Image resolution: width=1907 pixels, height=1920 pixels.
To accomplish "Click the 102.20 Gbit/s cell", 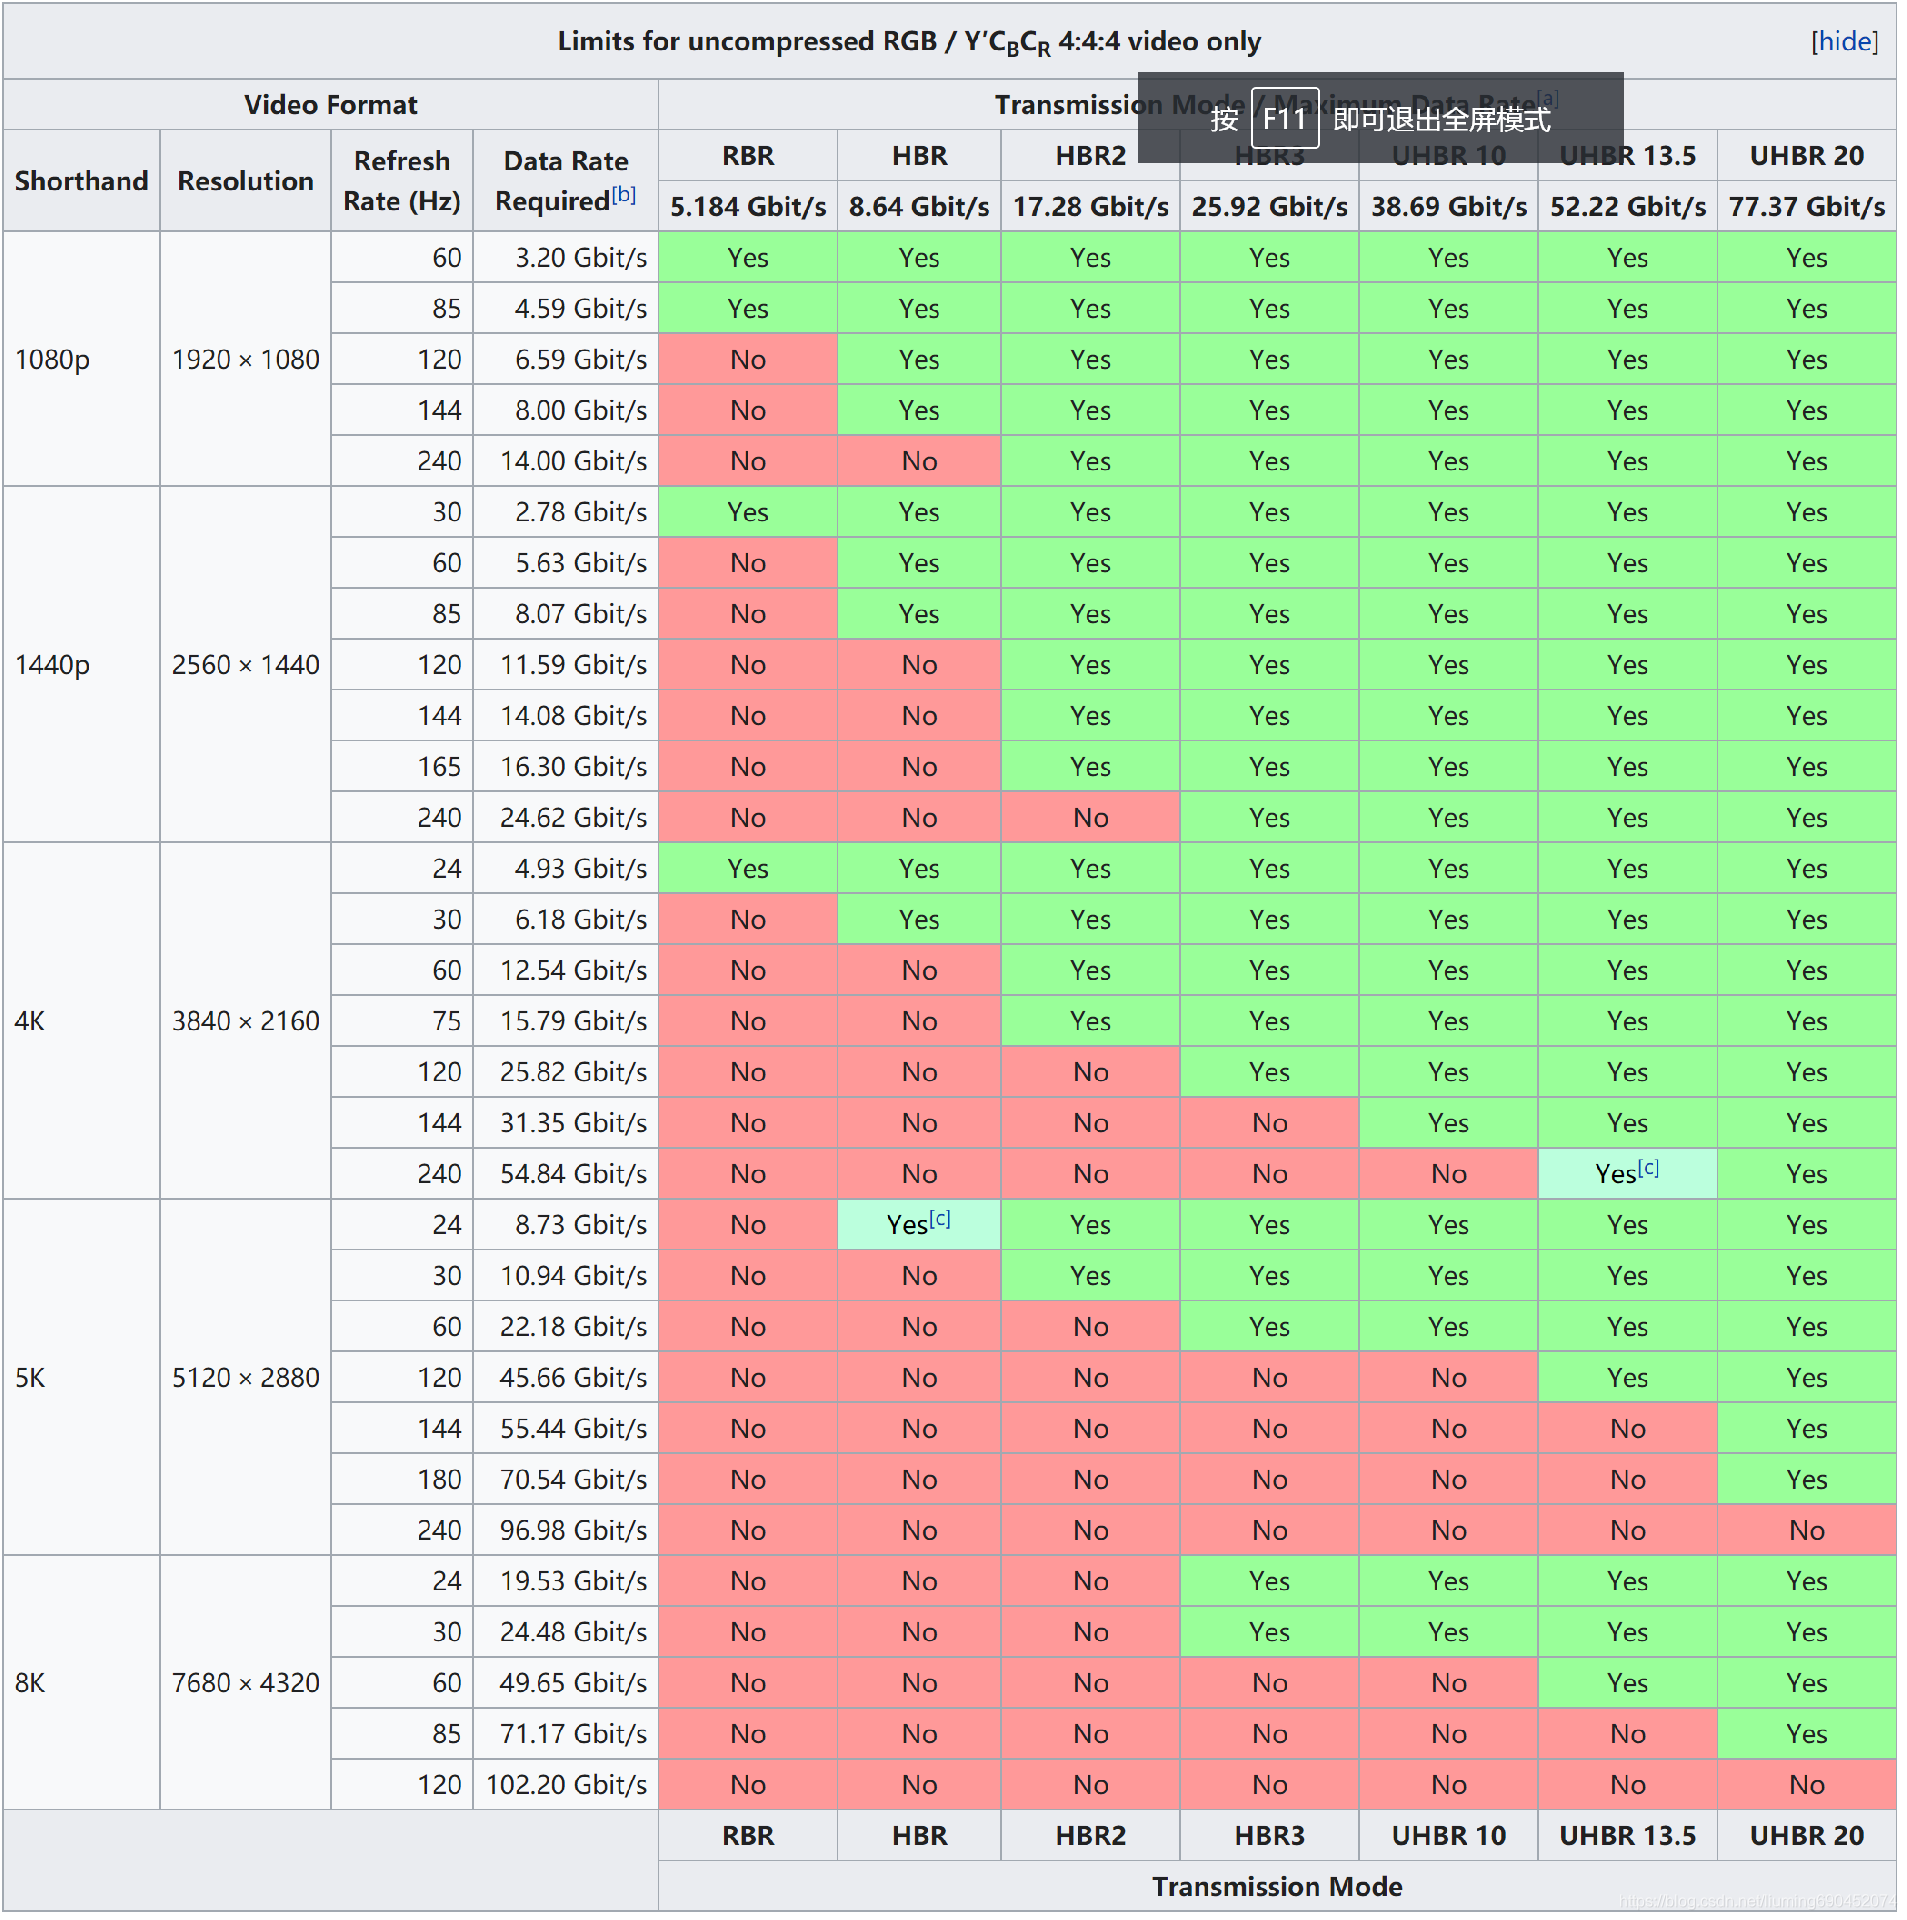I will pyautogui.click(x=565, y=1784).
